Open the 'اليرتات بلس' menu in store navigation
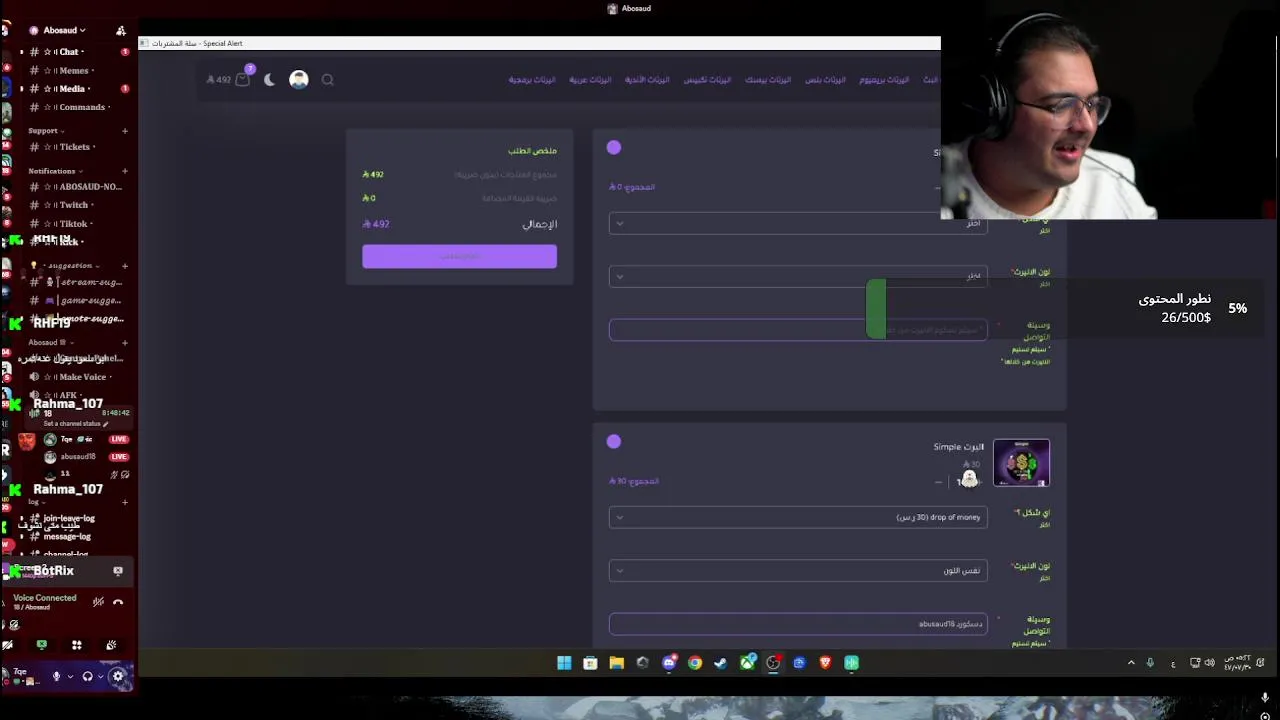1280x720 pixels. tap(825, 79)
